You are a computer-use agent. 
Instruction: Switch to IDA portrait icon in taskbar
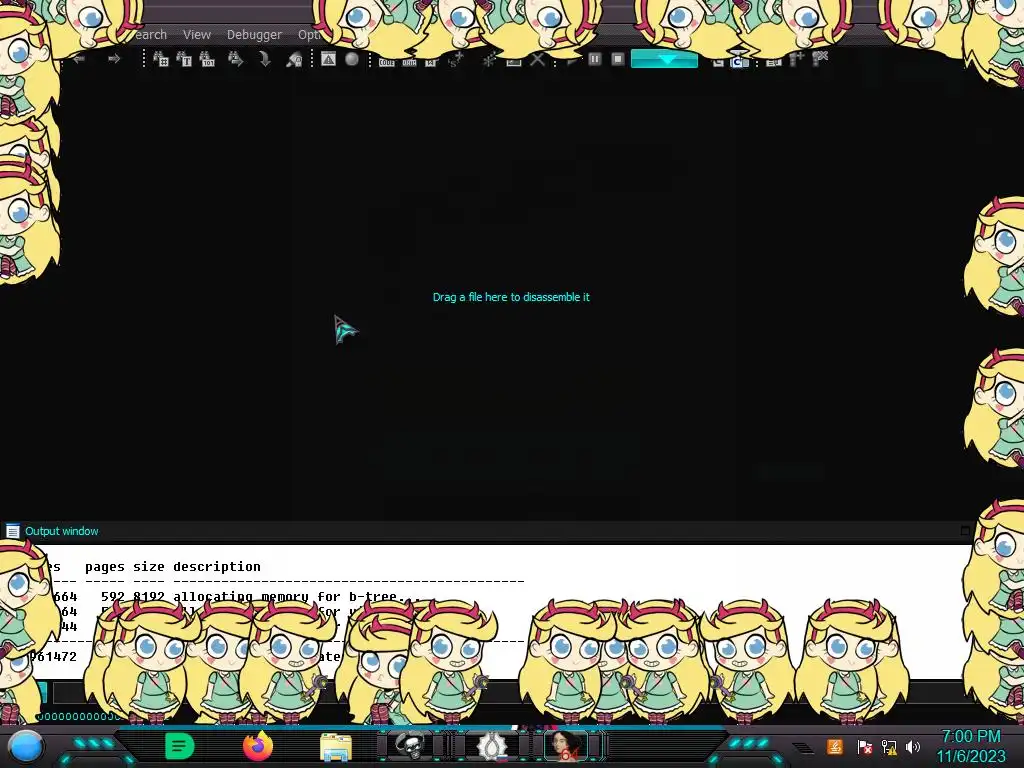tap(566, 745)
